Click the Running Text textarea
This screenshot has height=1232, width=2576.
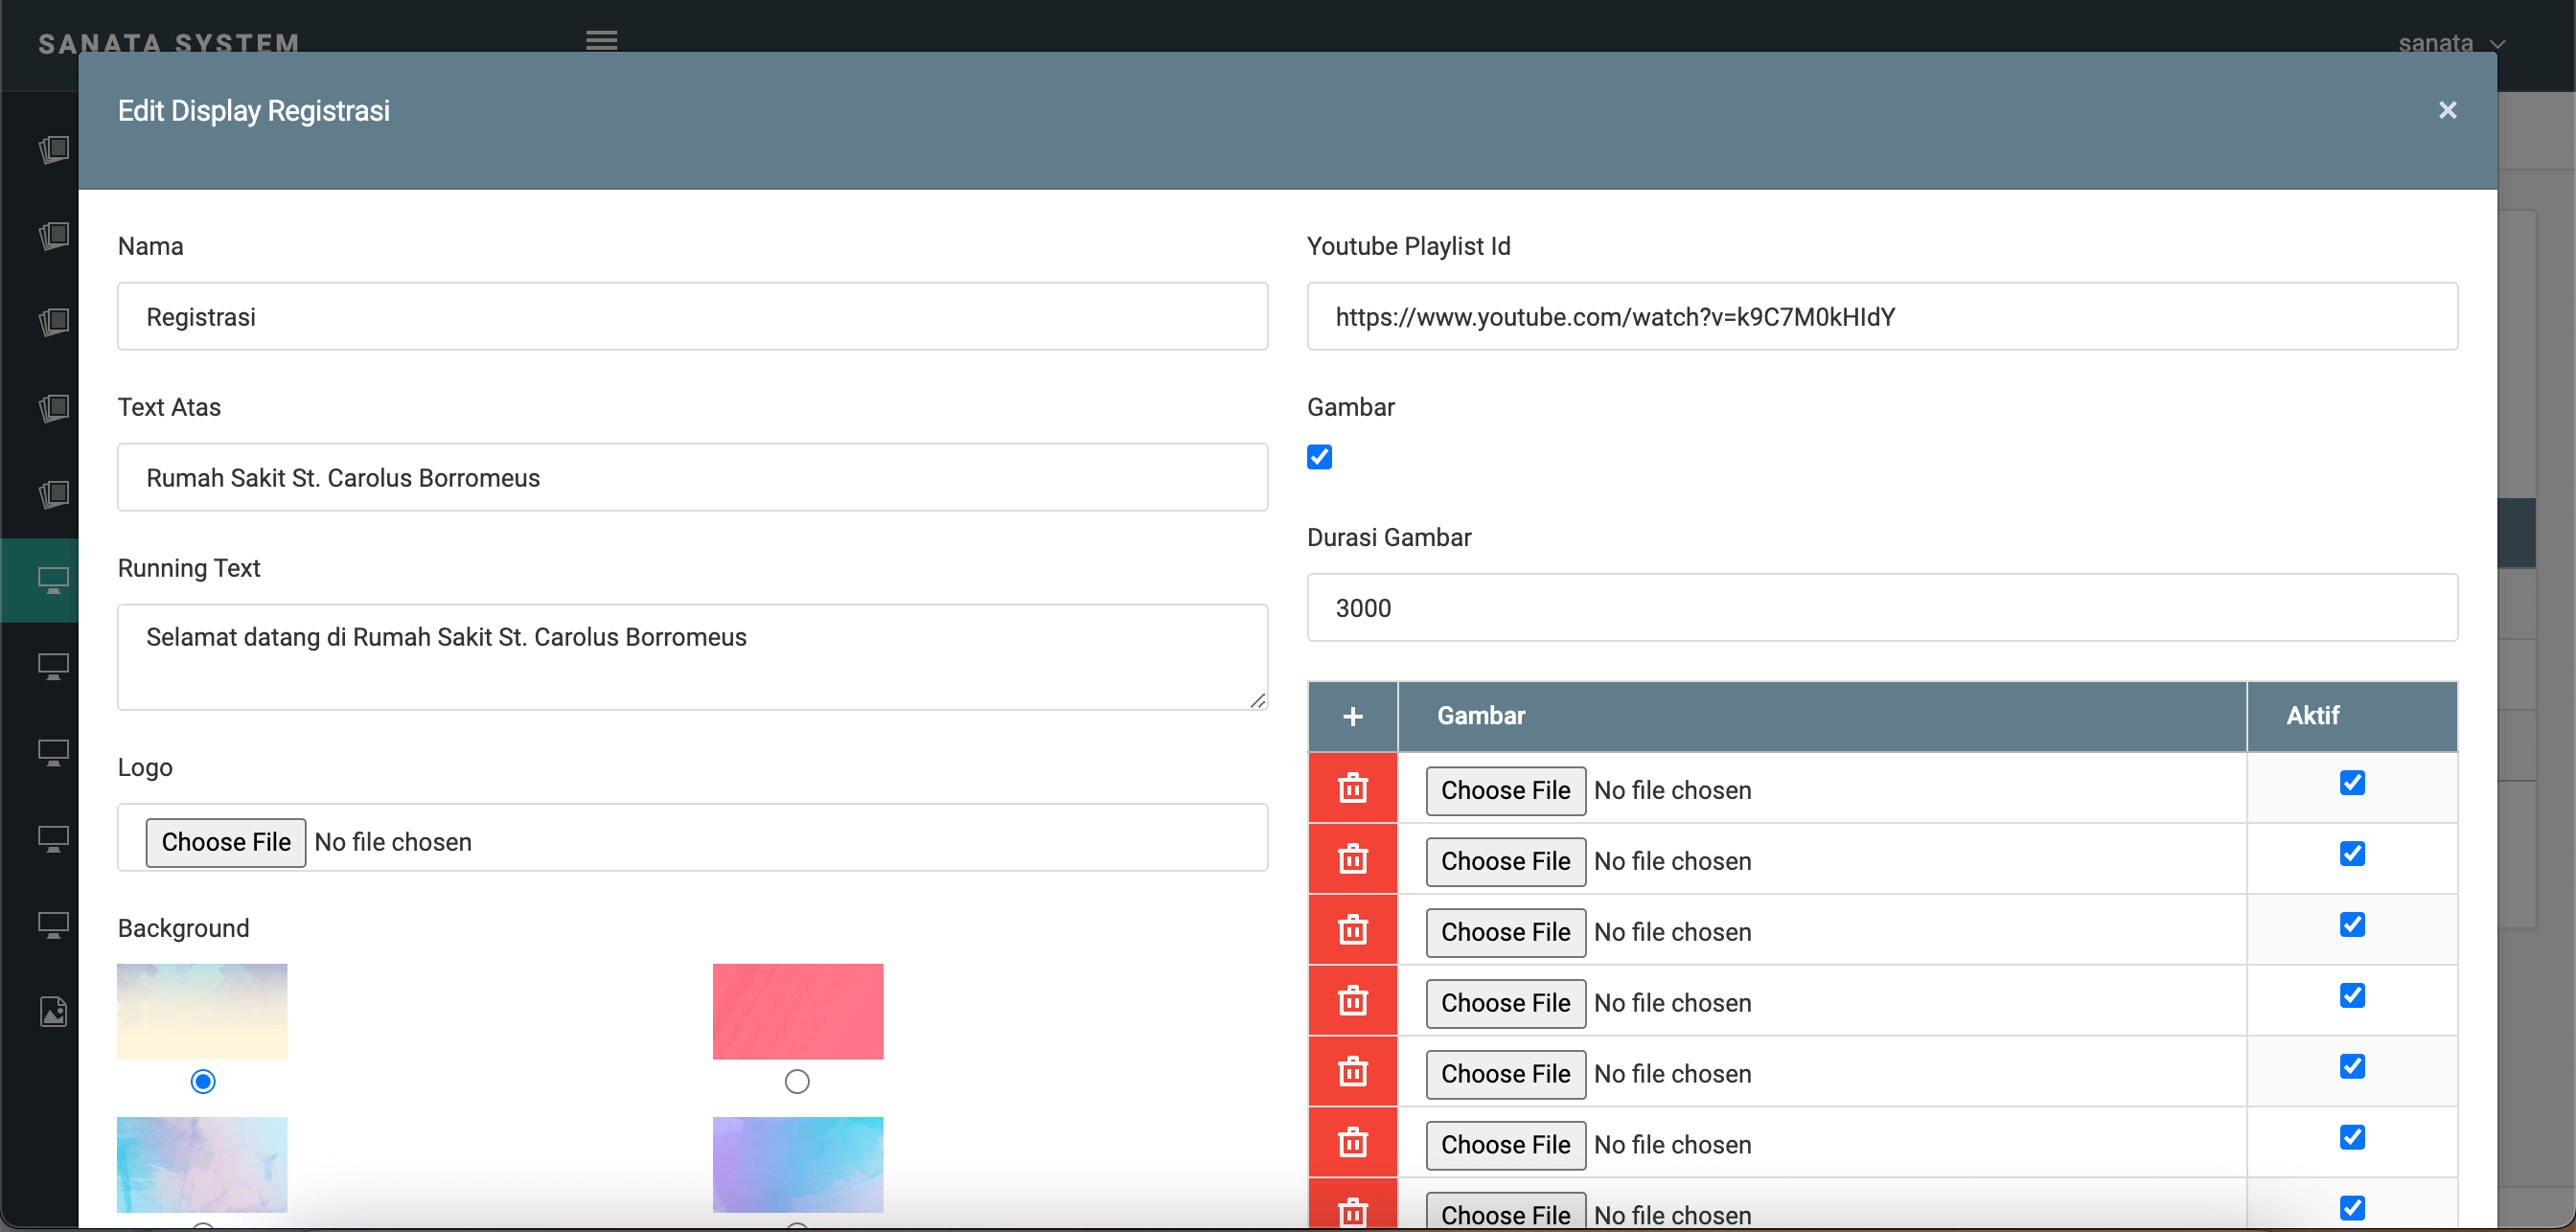point(692,657)
